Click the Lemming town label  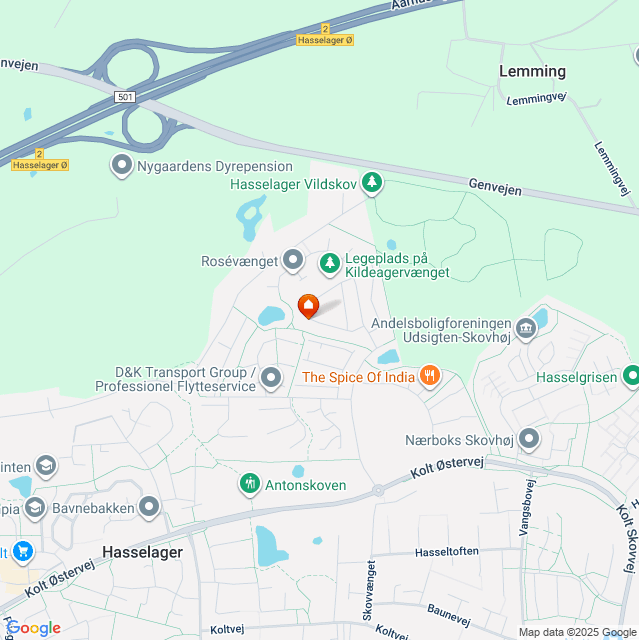pos(532,71)
